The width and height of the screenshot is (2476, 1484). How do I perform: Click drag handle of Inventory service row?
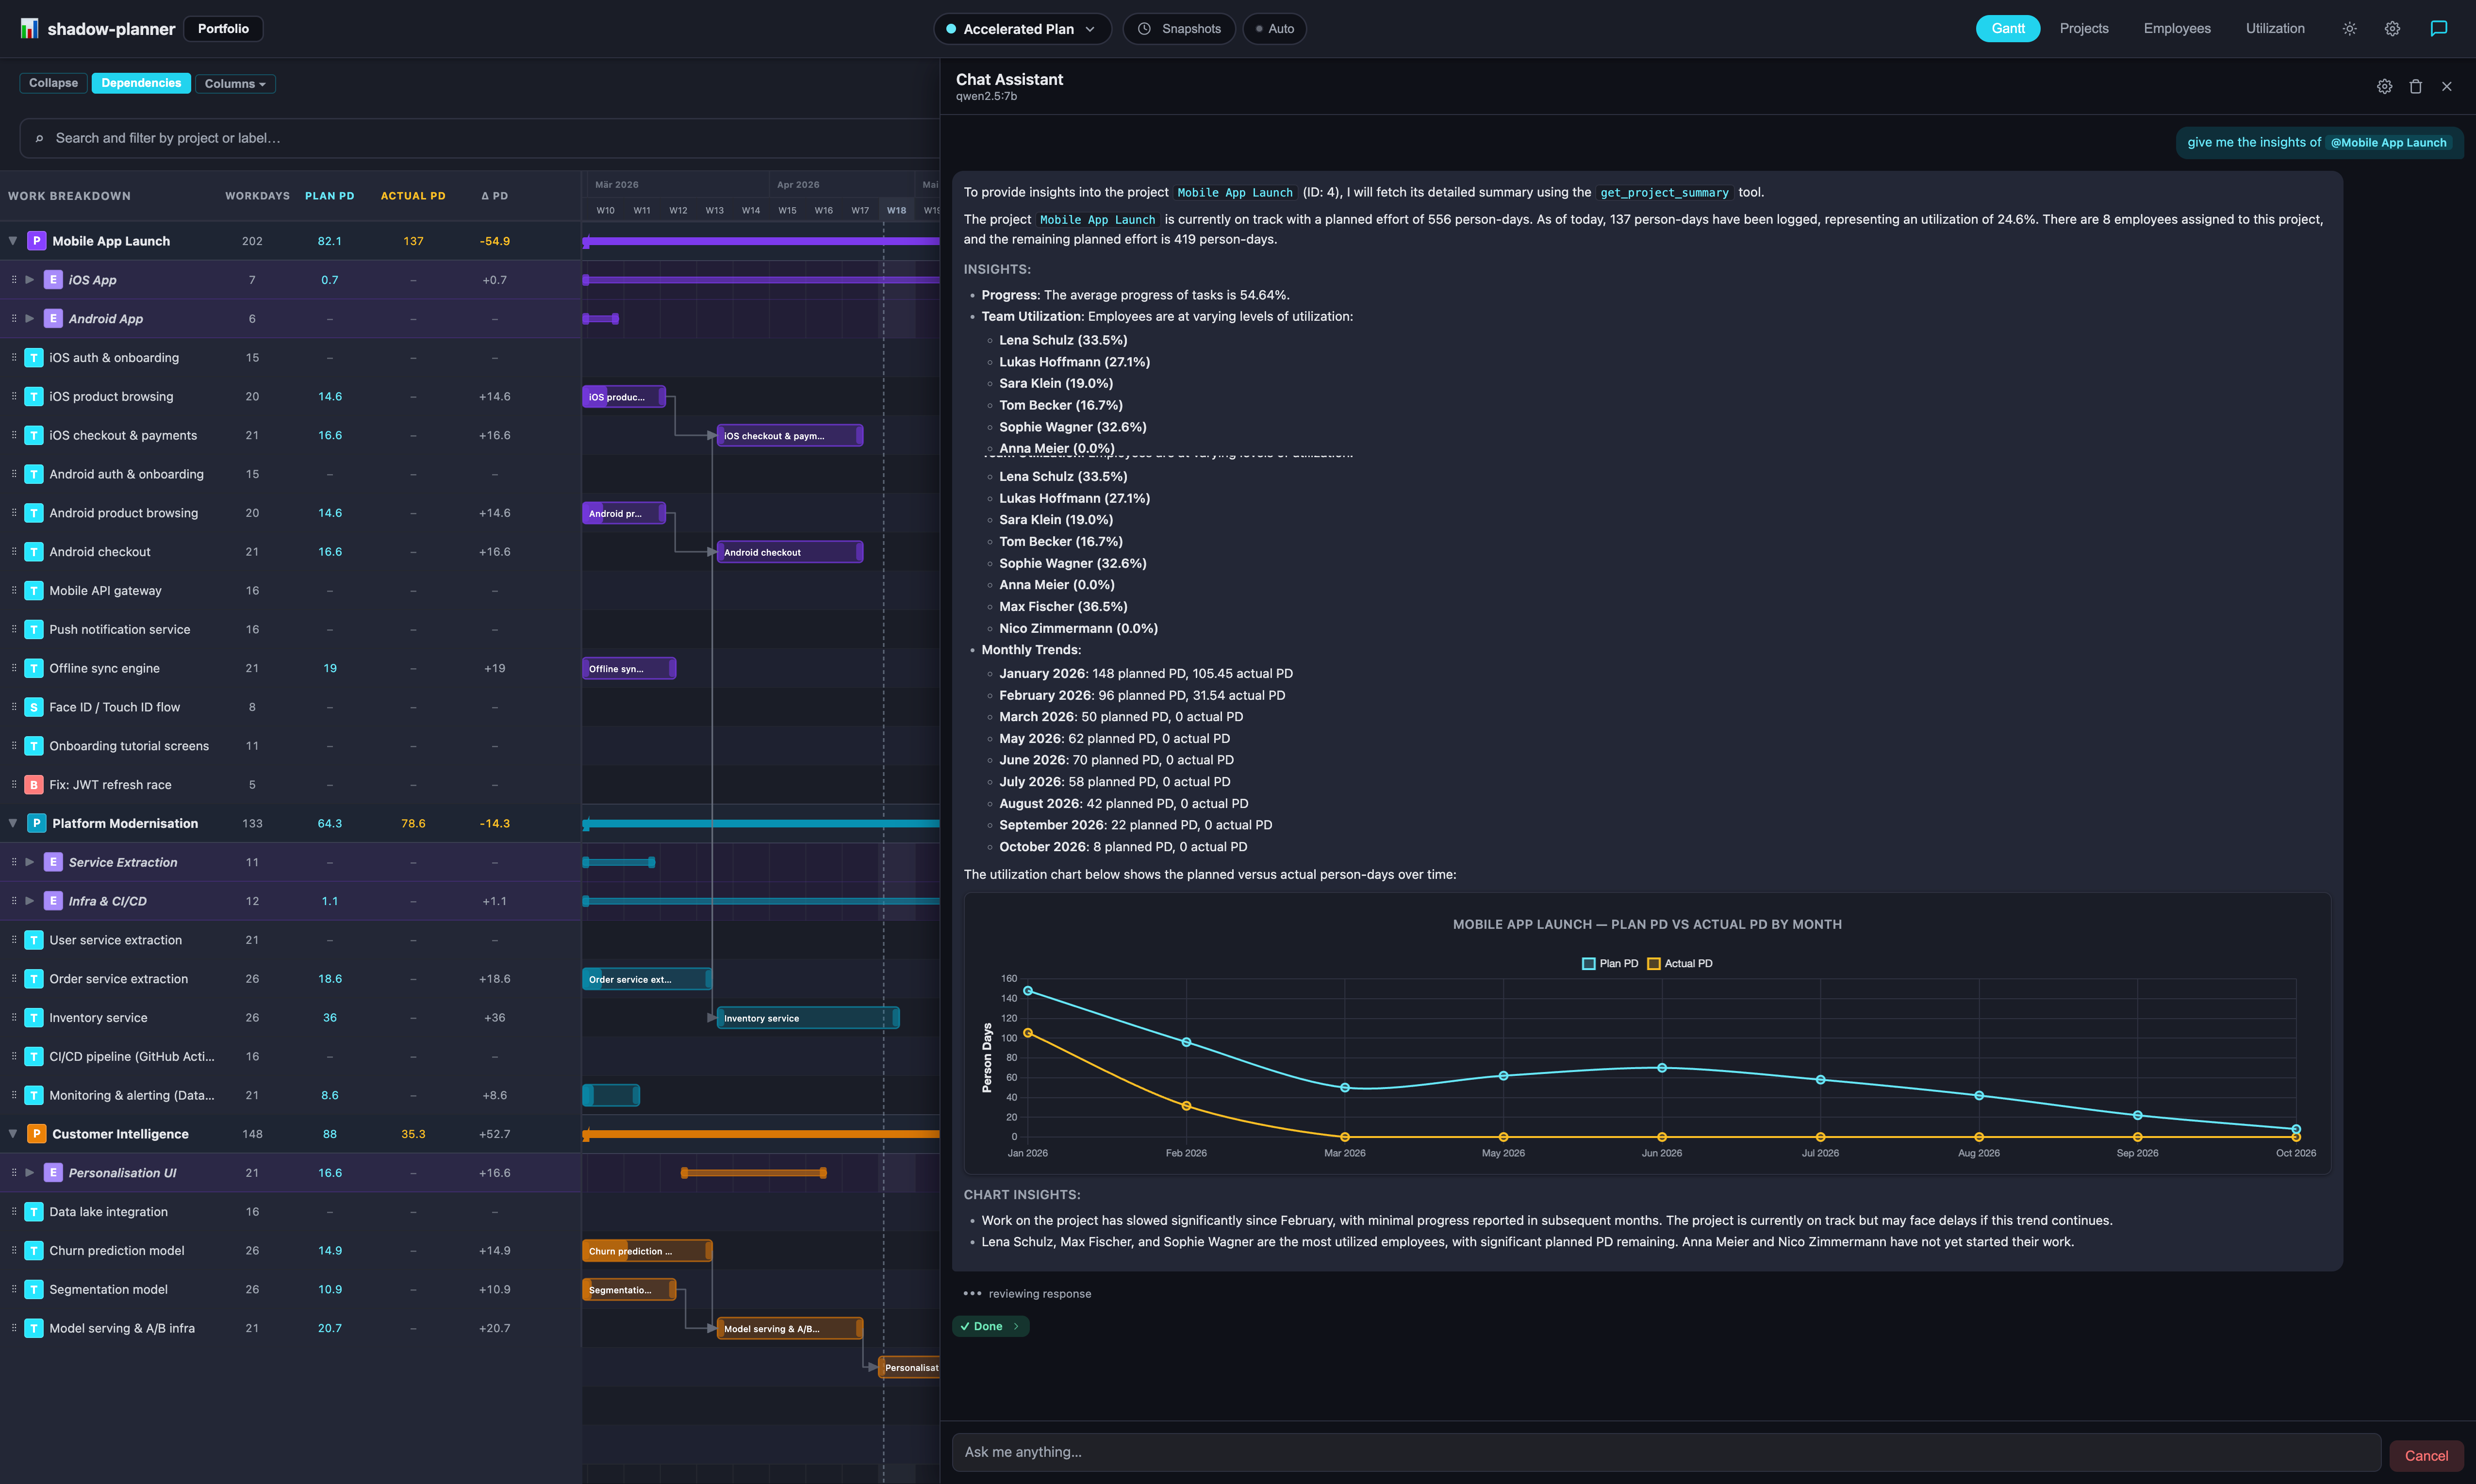(x=13, y=1018)
